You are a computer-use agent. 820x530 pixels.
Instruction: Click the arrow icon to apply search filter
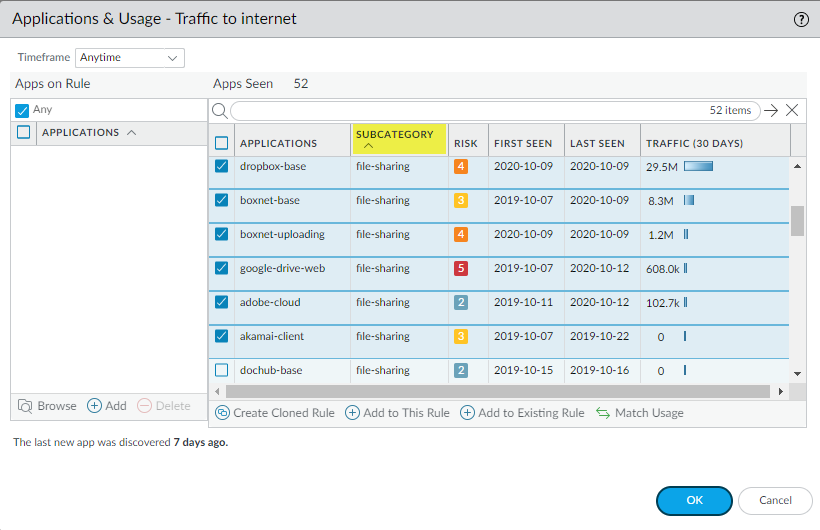771,111
